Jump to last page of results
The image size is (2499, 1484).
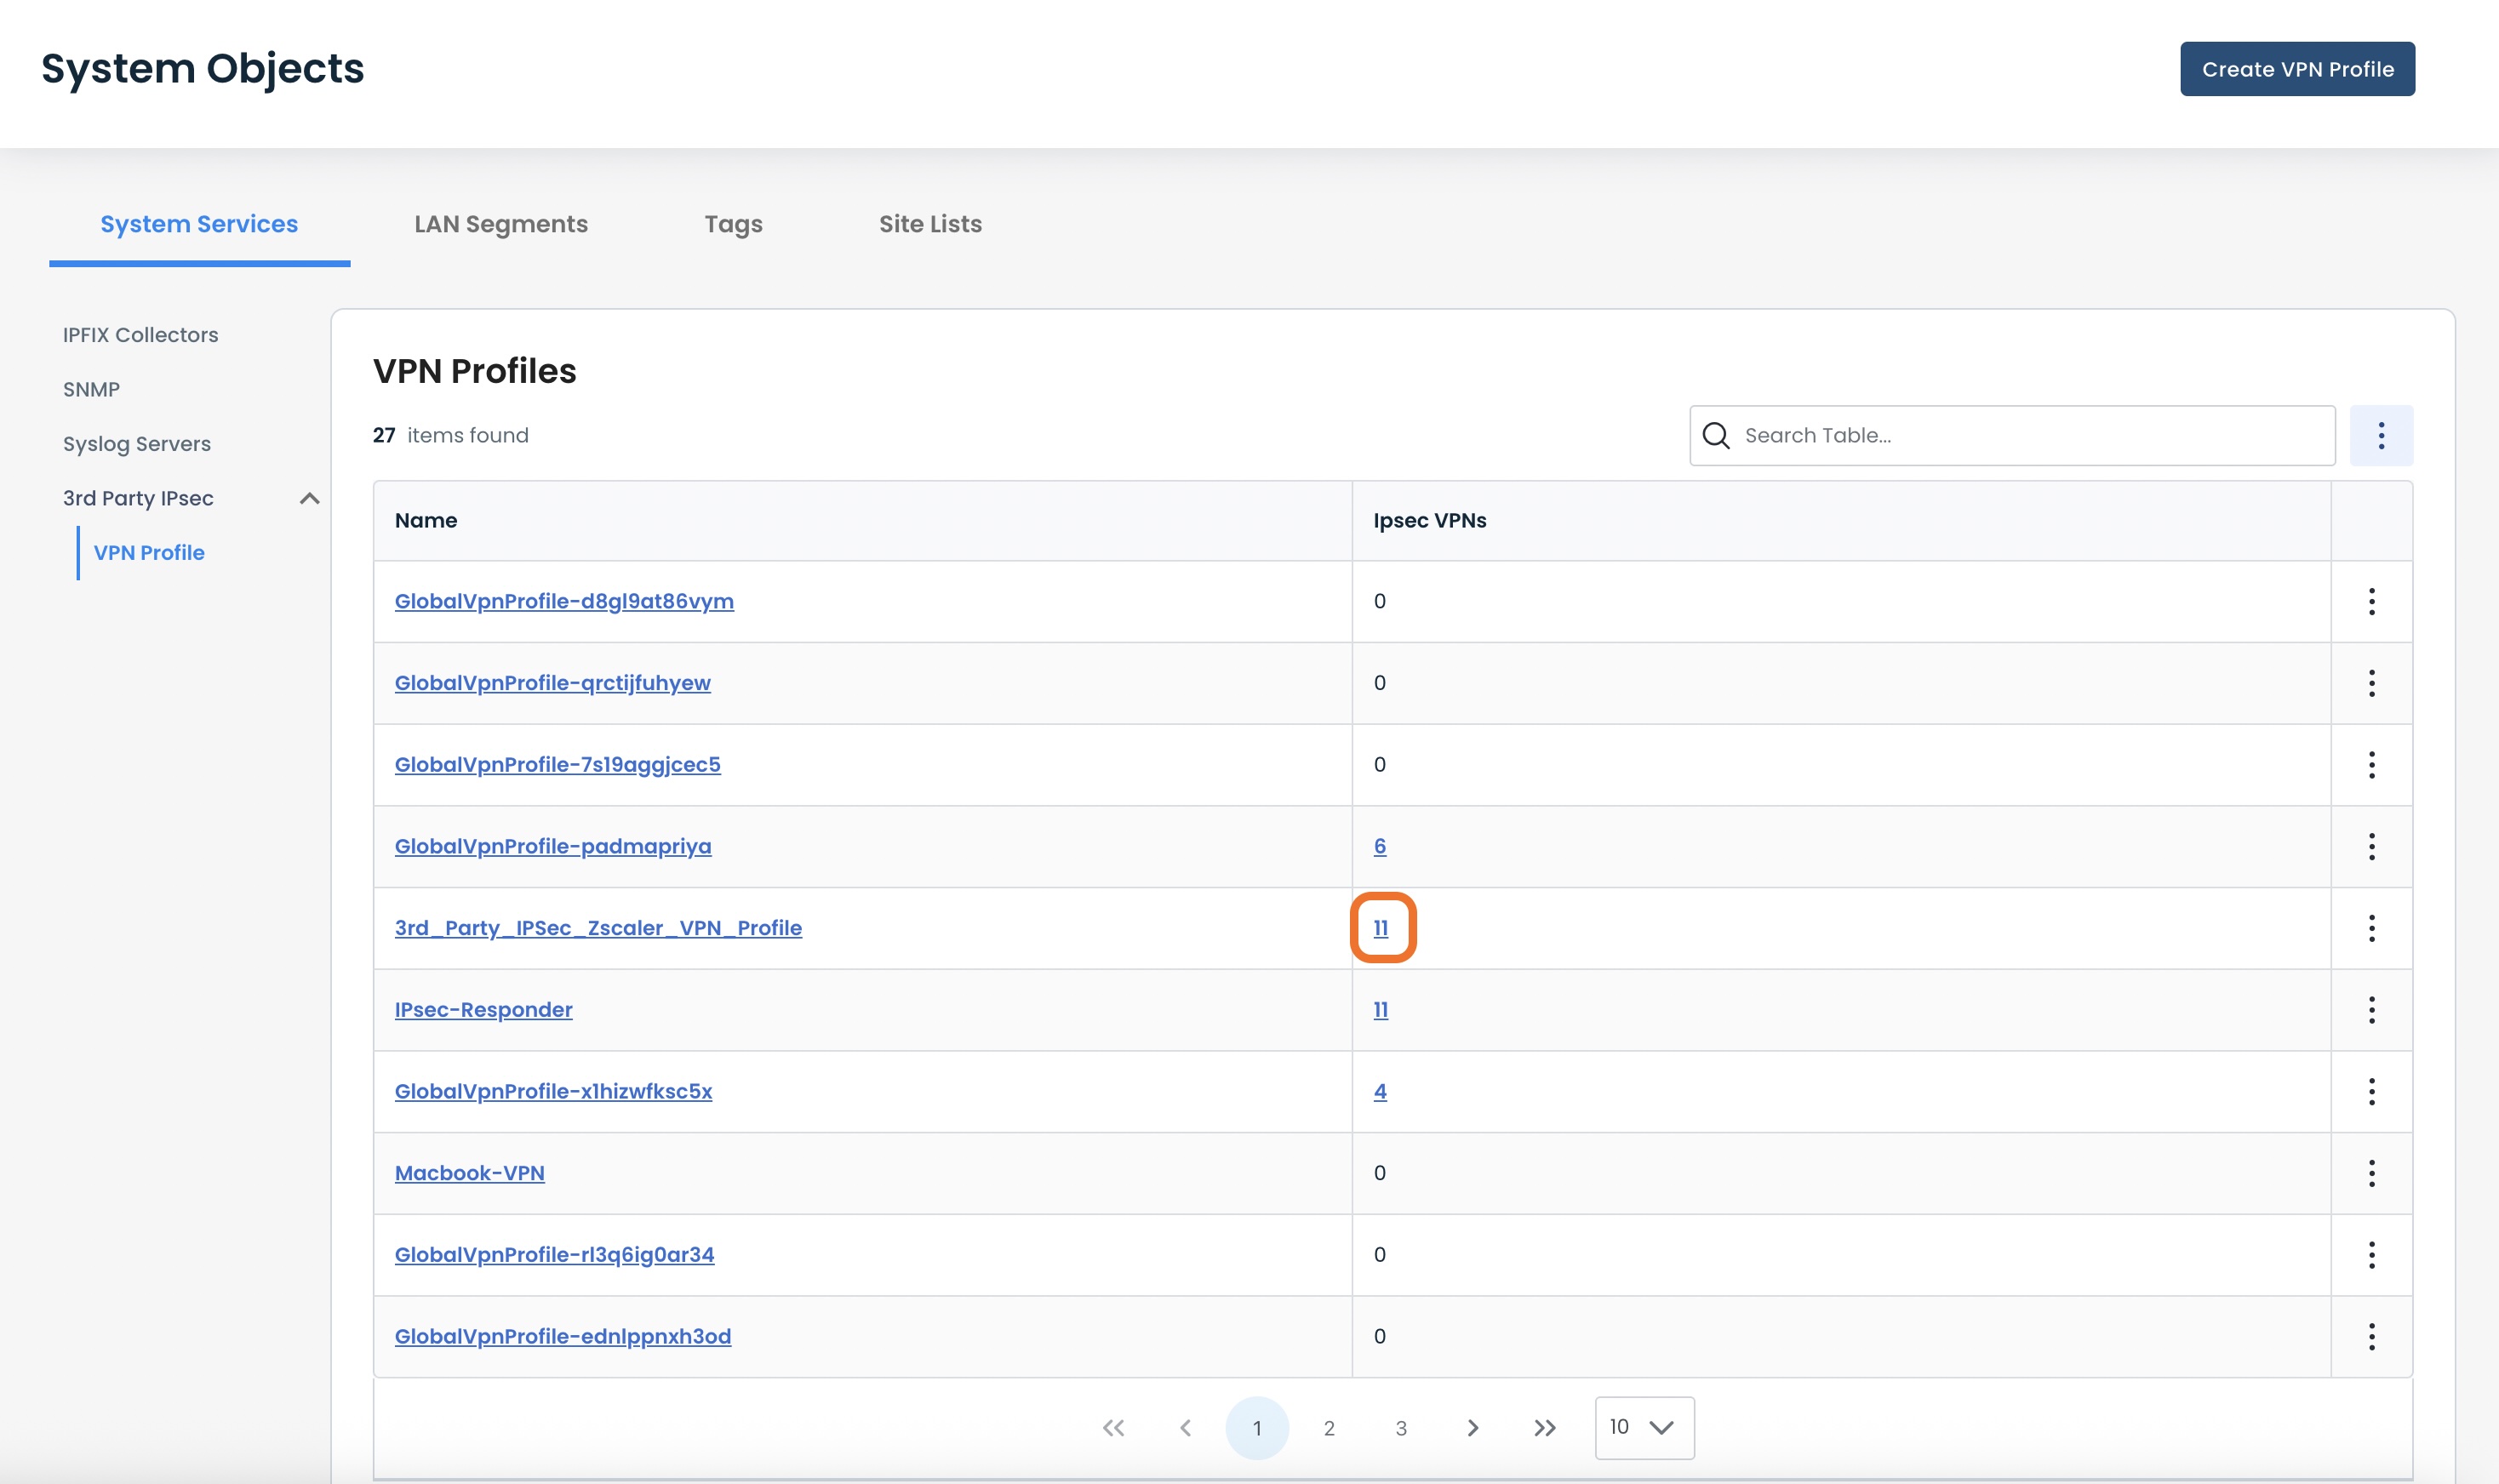[x=1544, y=1428]
